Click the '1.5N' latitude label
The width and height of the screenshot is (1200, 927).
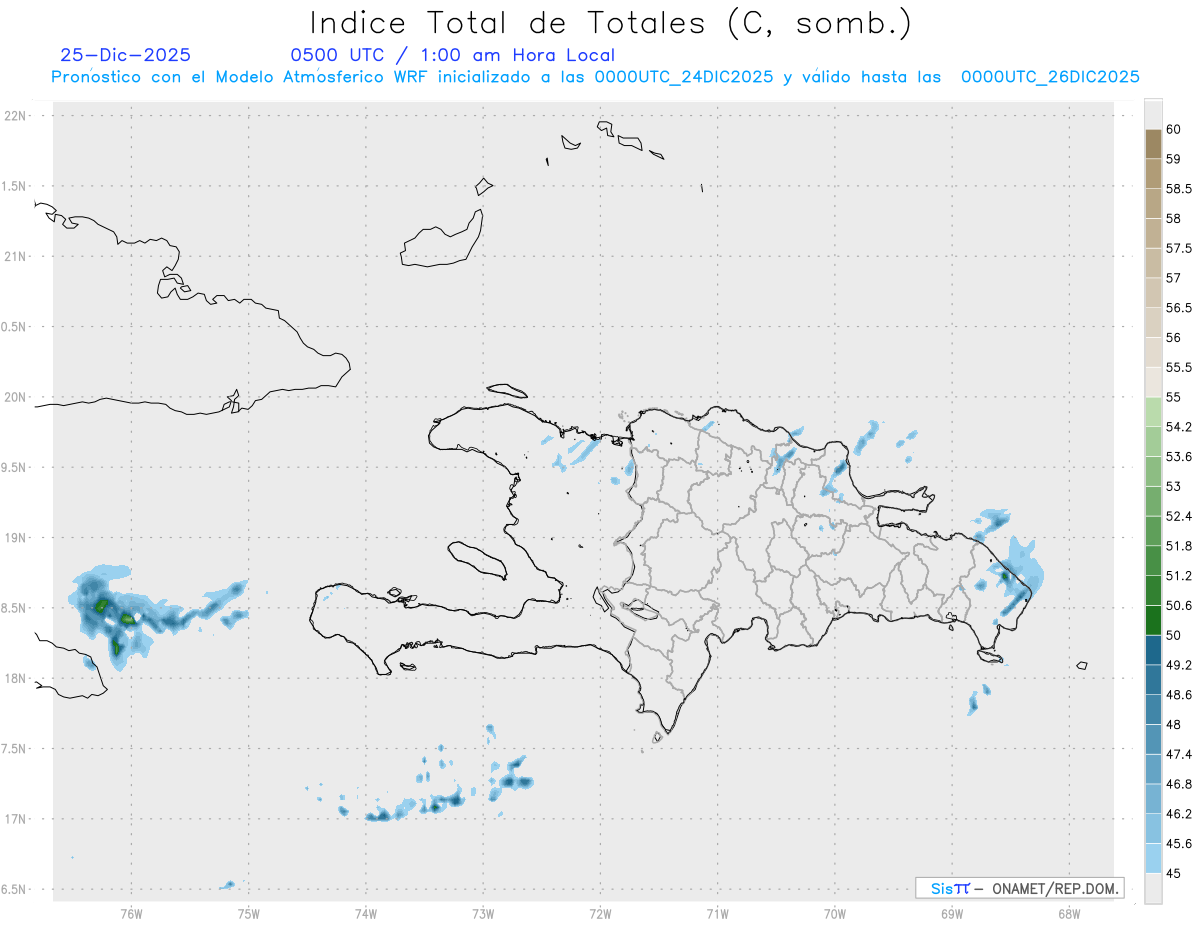[15, 186]
